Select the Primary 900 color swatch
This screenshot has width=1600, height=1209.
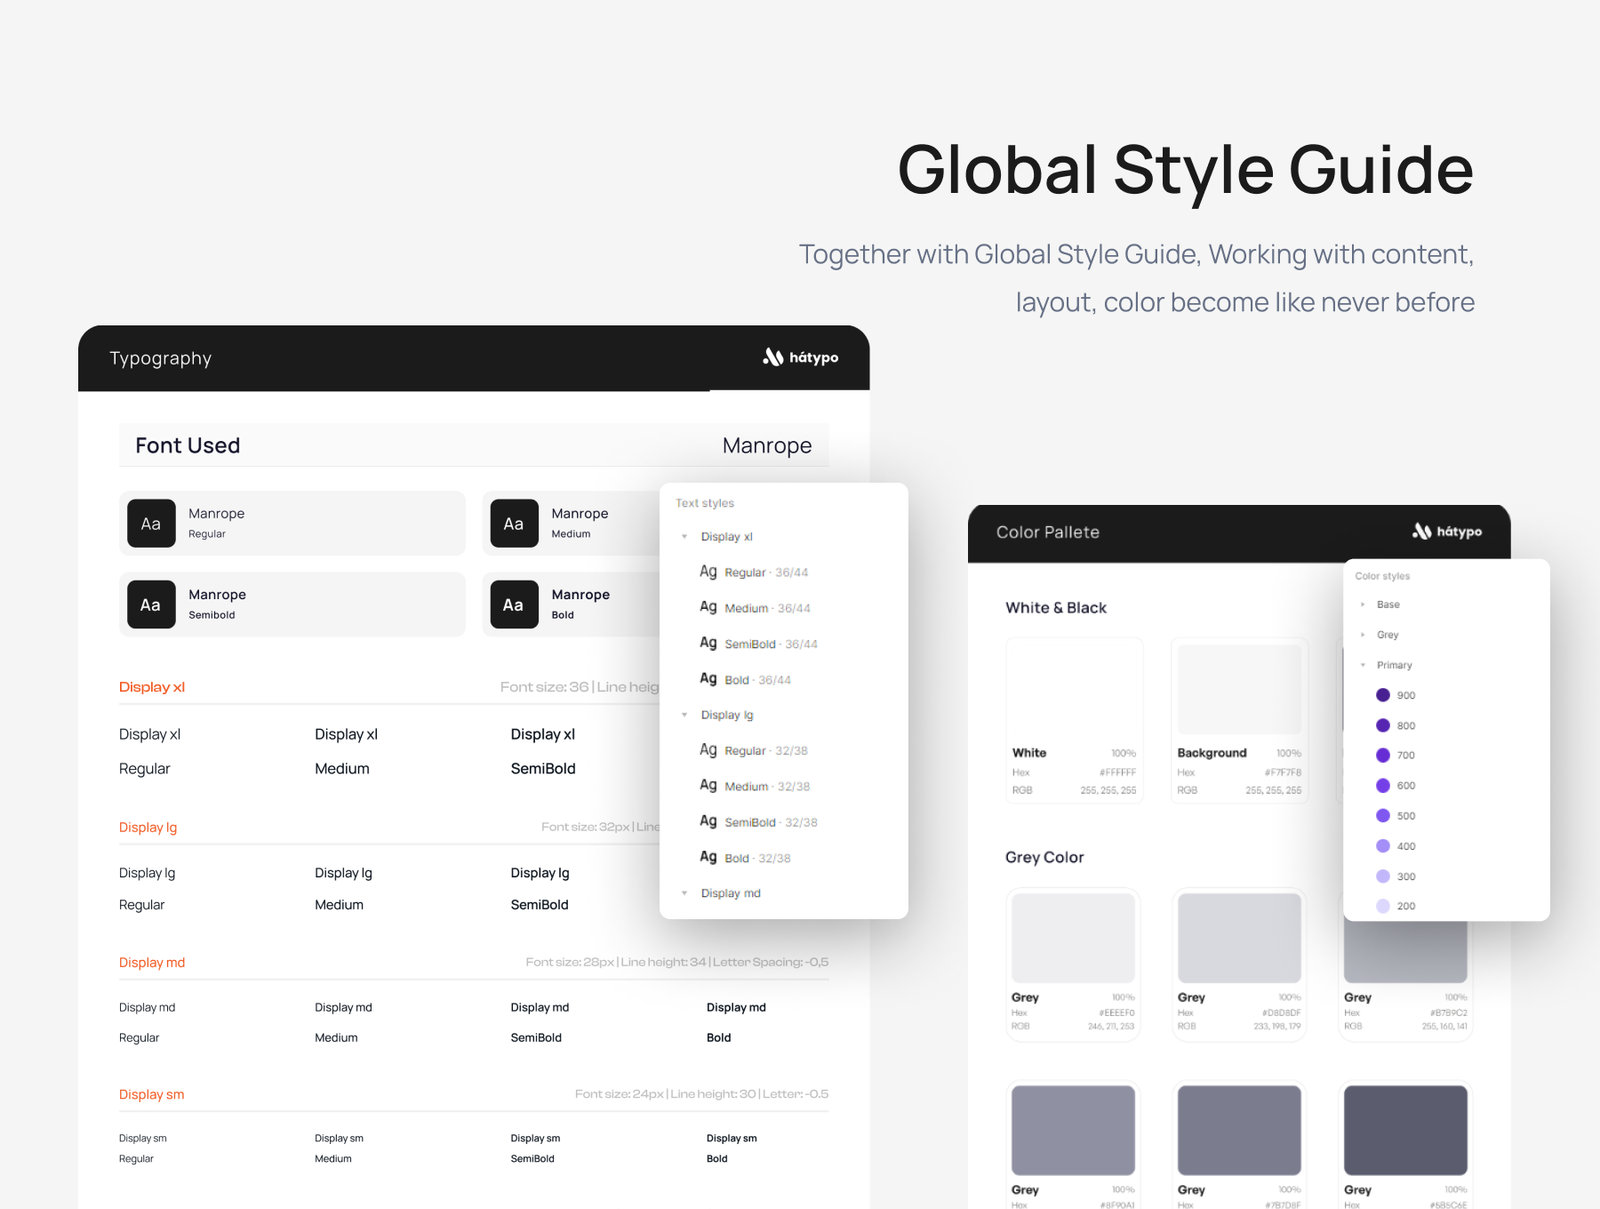coord(1384,695)
